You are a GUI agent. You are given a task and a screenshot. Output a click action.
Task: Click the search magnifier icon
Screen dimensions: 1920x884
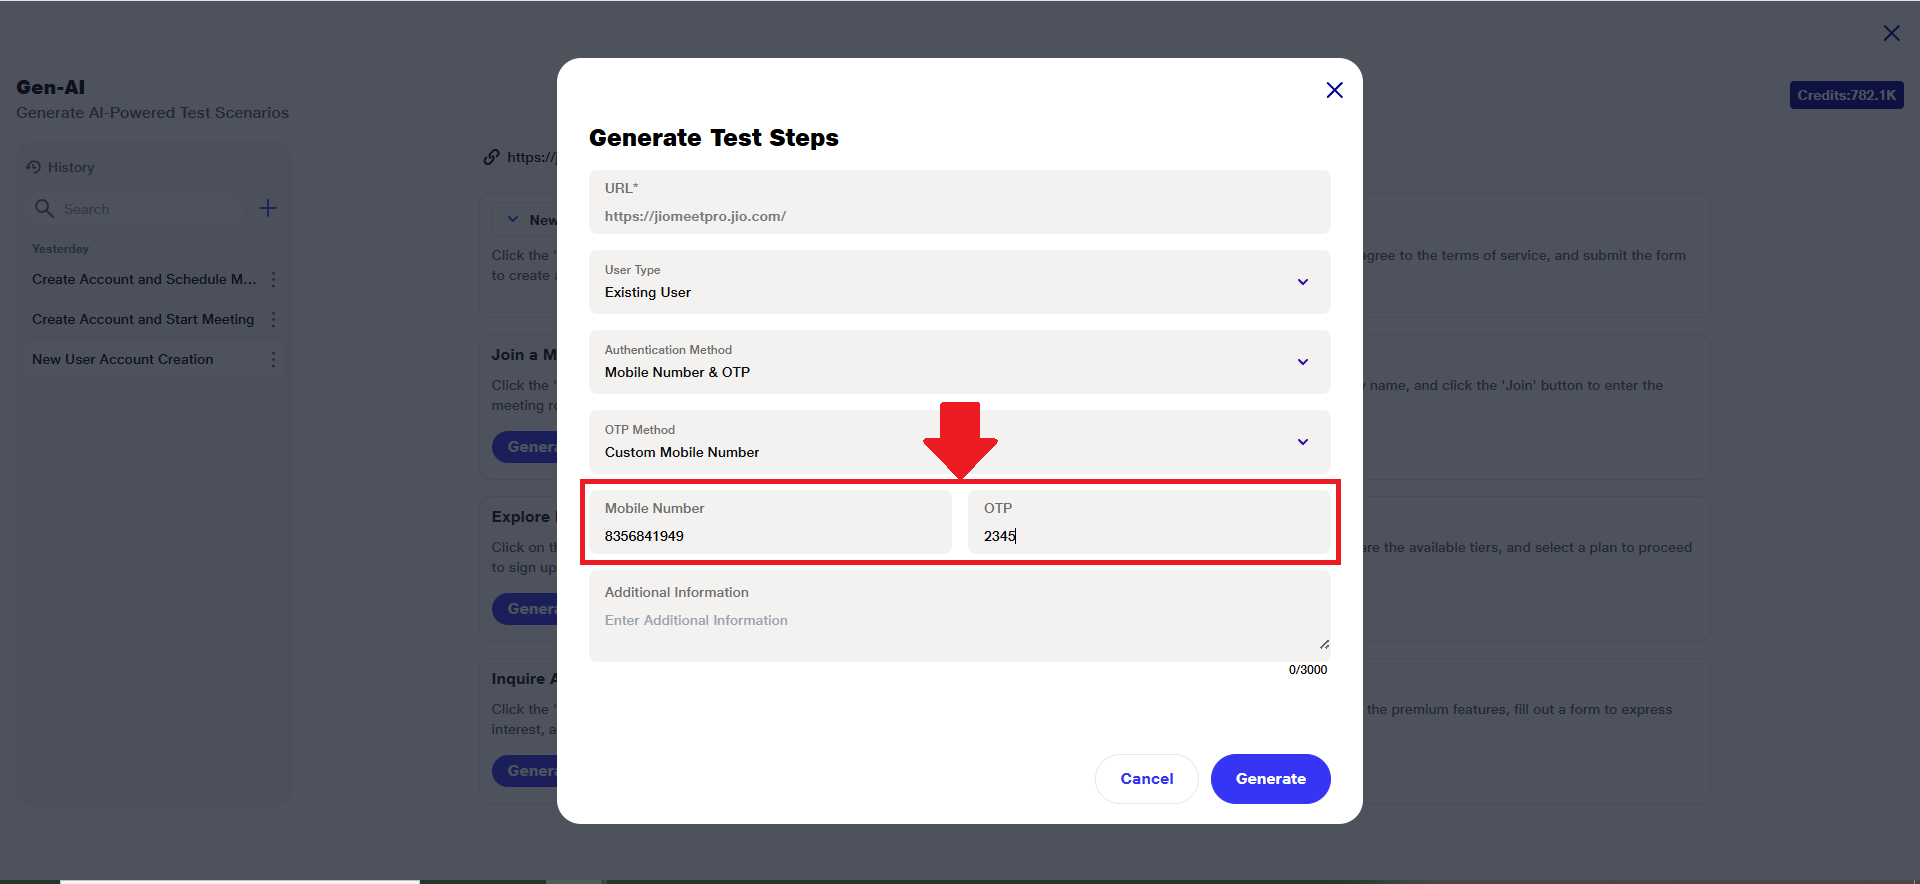tap(44, 208)
